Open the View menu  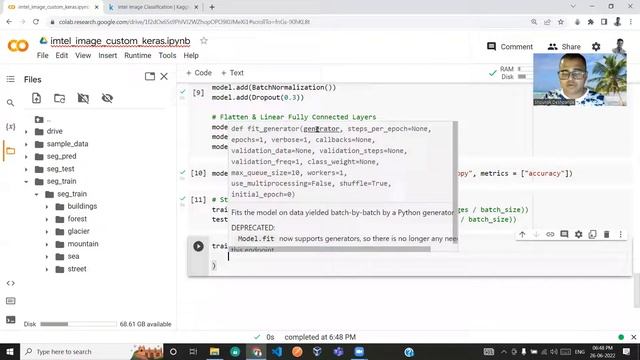(83, 55)
